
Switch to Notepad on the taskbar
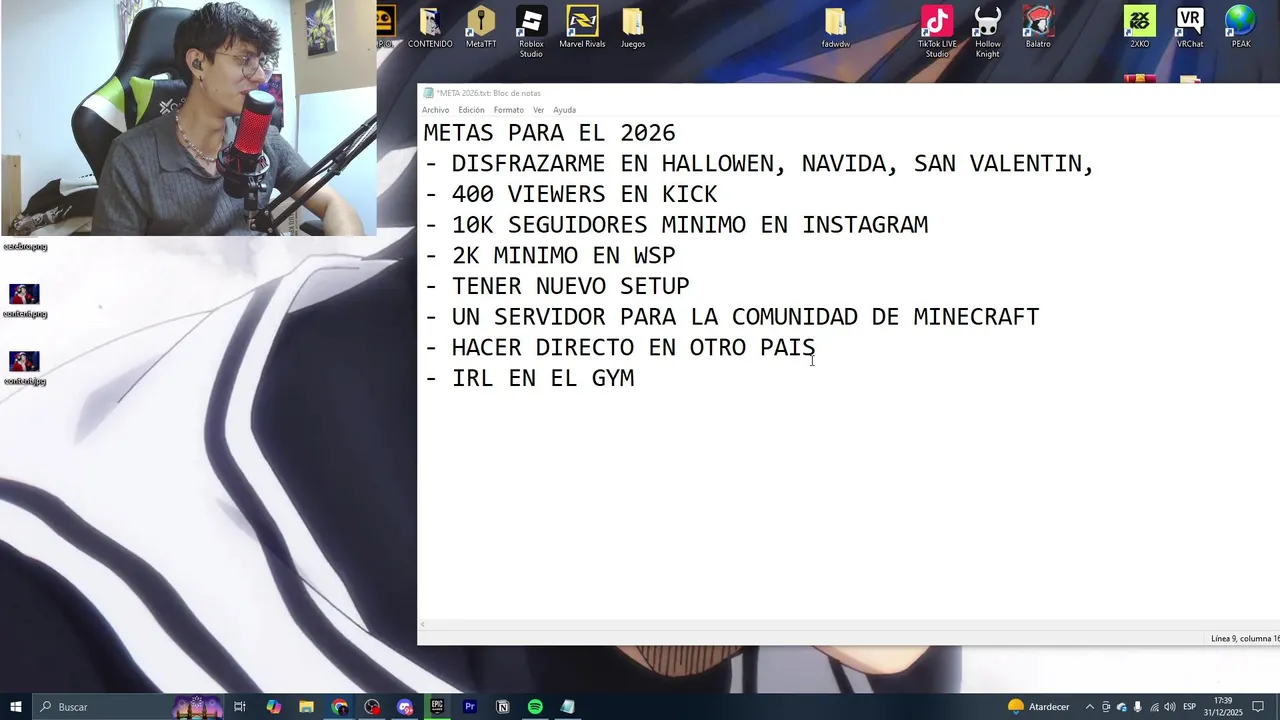click(x=568, y=707)
